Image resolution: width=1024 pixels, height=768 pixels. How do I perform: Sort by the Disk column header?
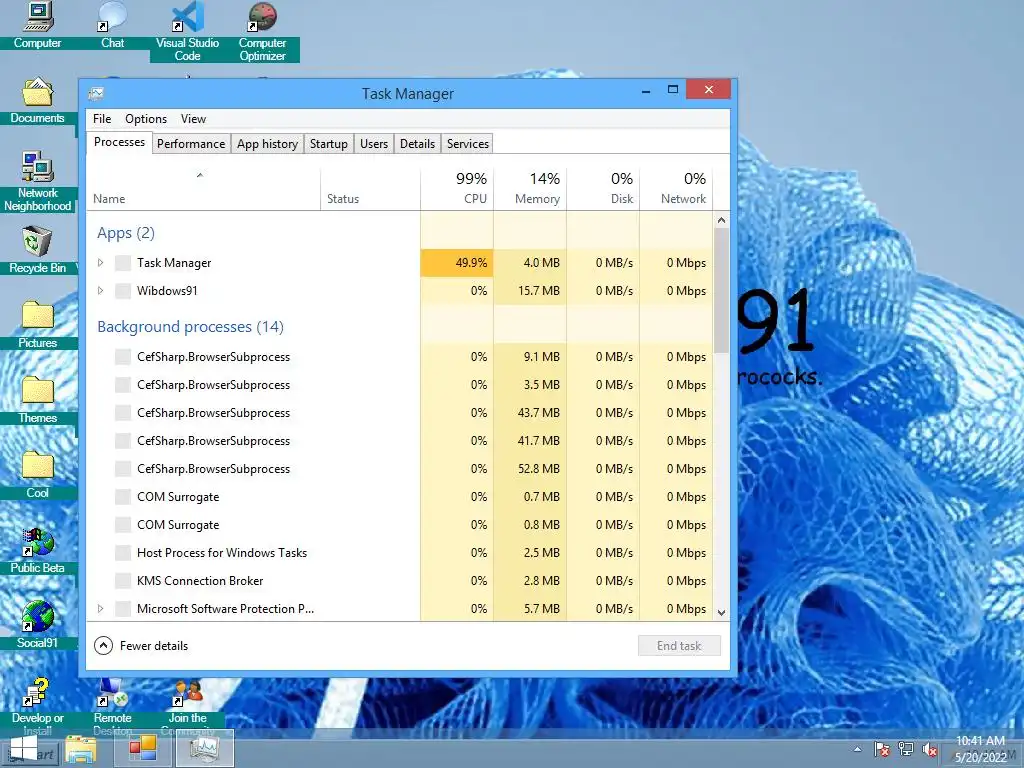[603, 189]
